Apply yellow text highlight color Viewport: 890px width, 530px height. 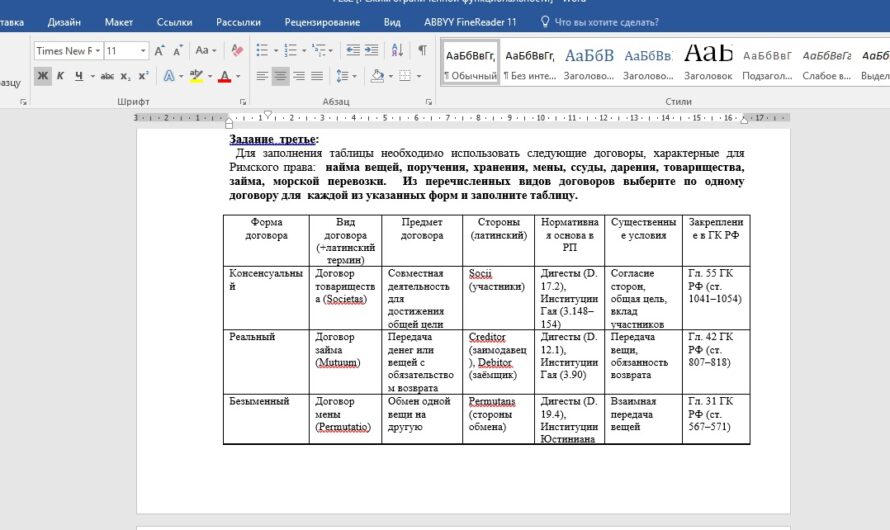coord(196,76)
